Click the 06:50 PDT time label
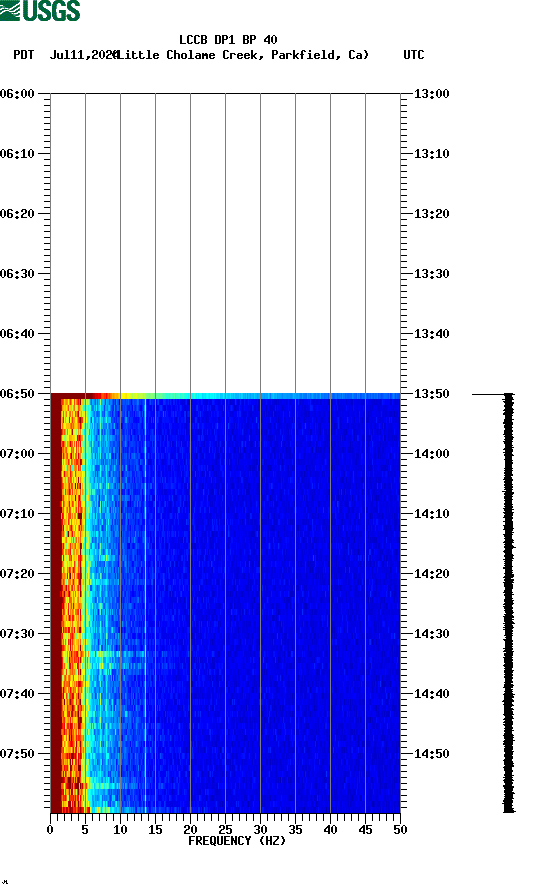Viewport: 552px width, 893px height. [18, 394]
